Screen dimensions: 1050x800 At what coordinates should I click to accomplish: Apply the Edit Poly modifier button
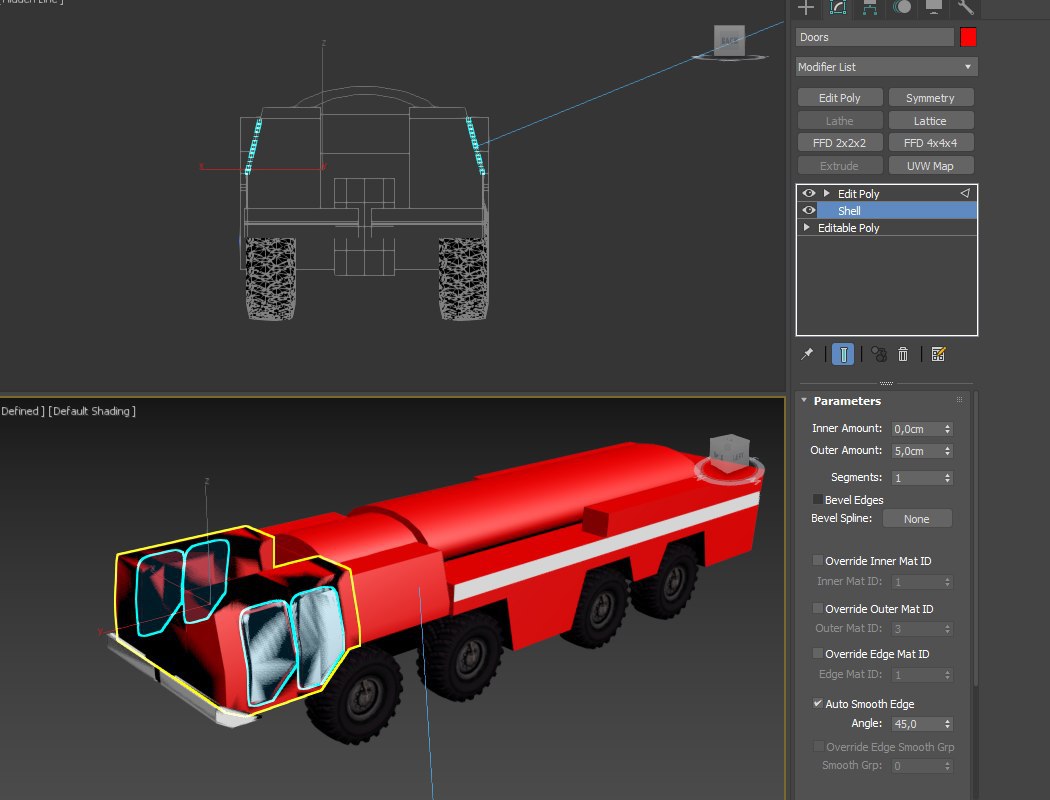(840, 98)
